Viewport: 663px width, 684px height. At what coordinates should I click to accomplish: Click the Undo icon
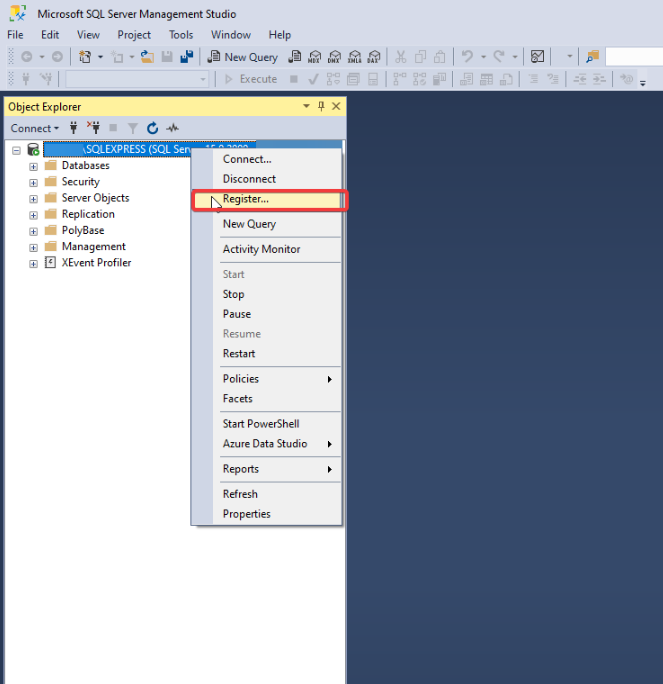(467, 57)
